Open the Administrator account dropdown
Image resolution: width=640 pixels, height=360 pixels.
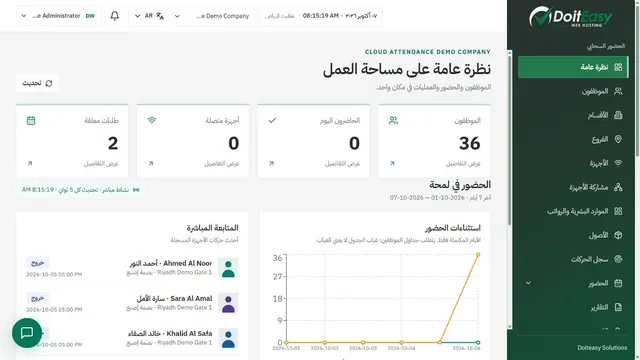[58, 16]
